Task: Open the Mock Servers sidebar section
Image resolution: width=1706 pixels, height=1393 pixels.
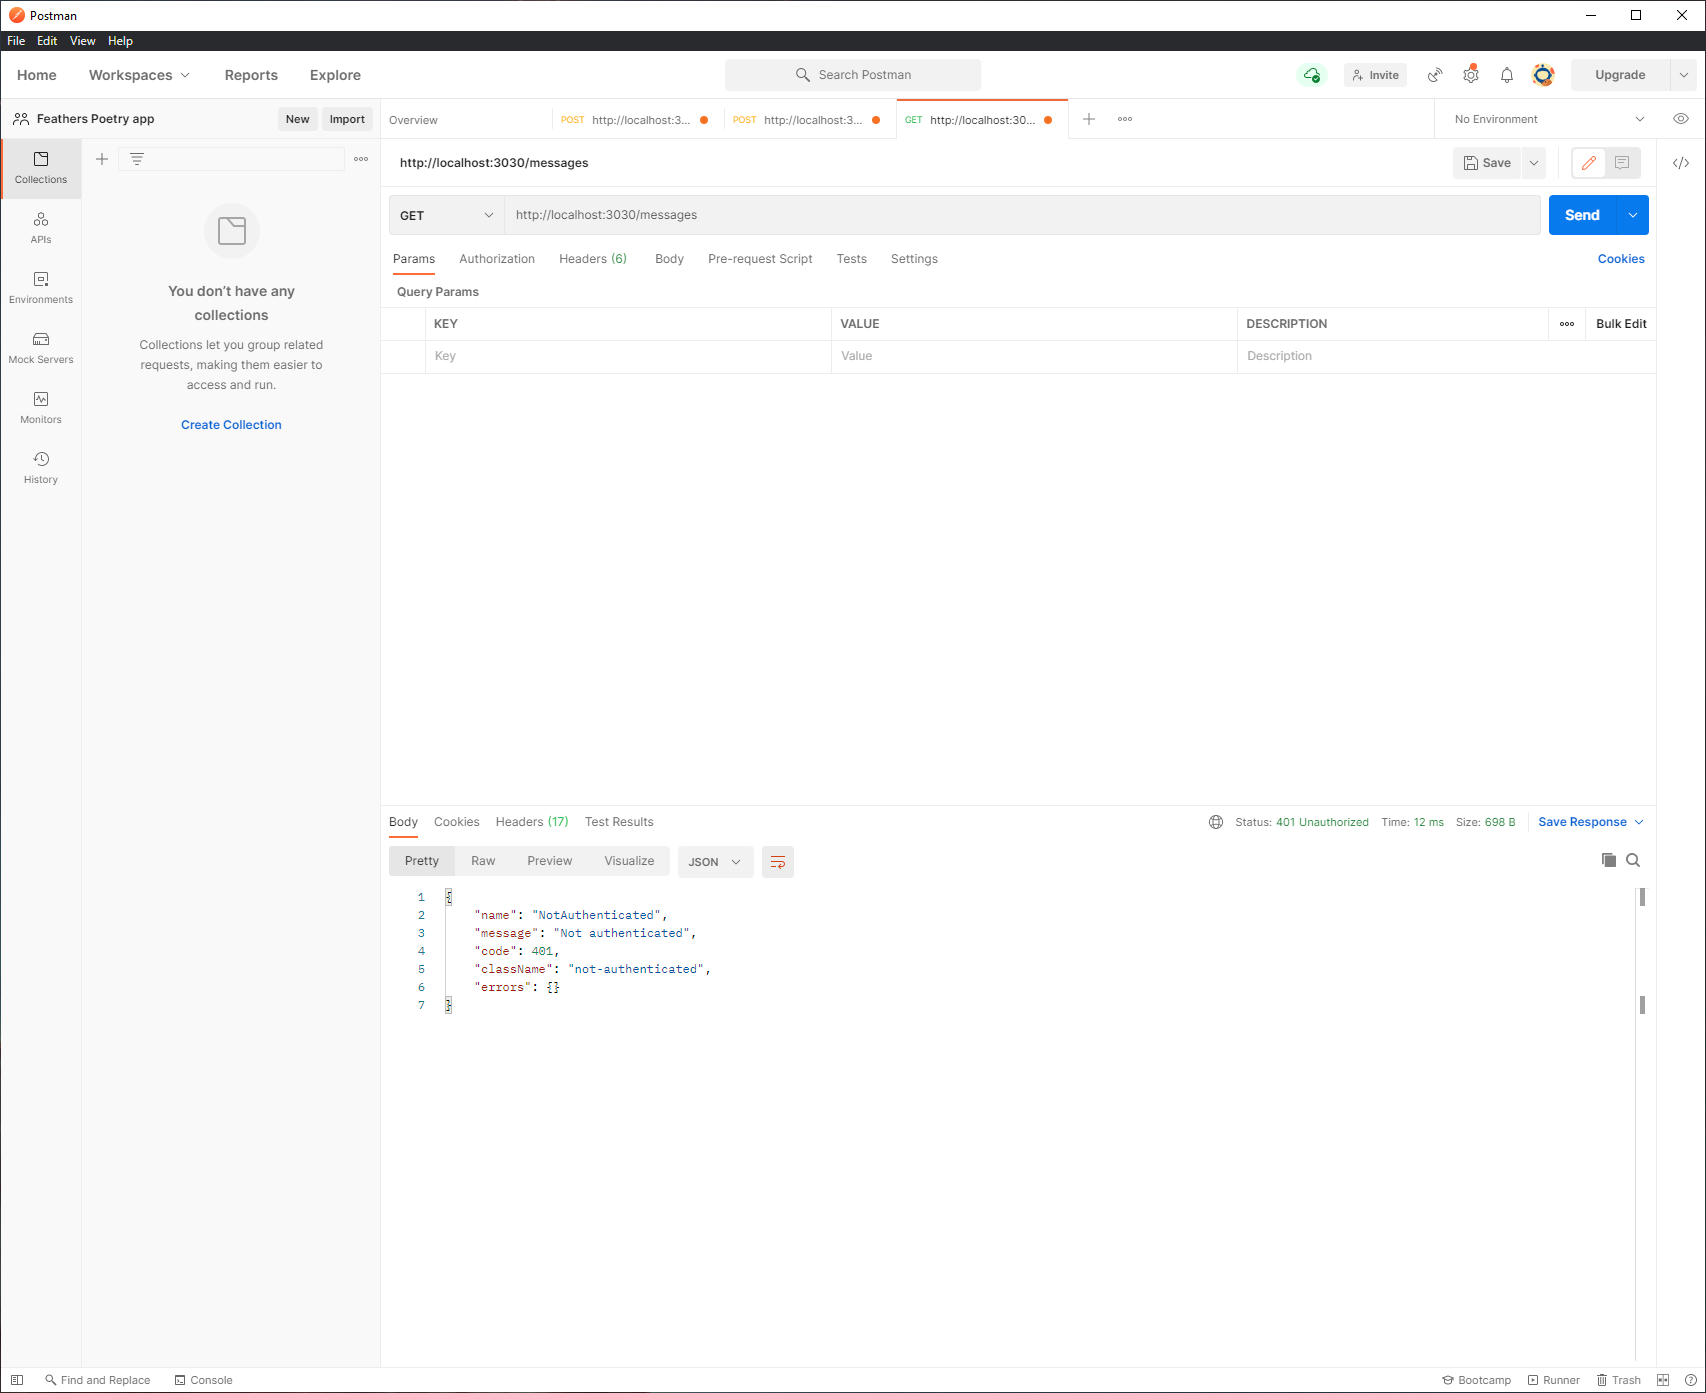Action: (x=41, y=348)
